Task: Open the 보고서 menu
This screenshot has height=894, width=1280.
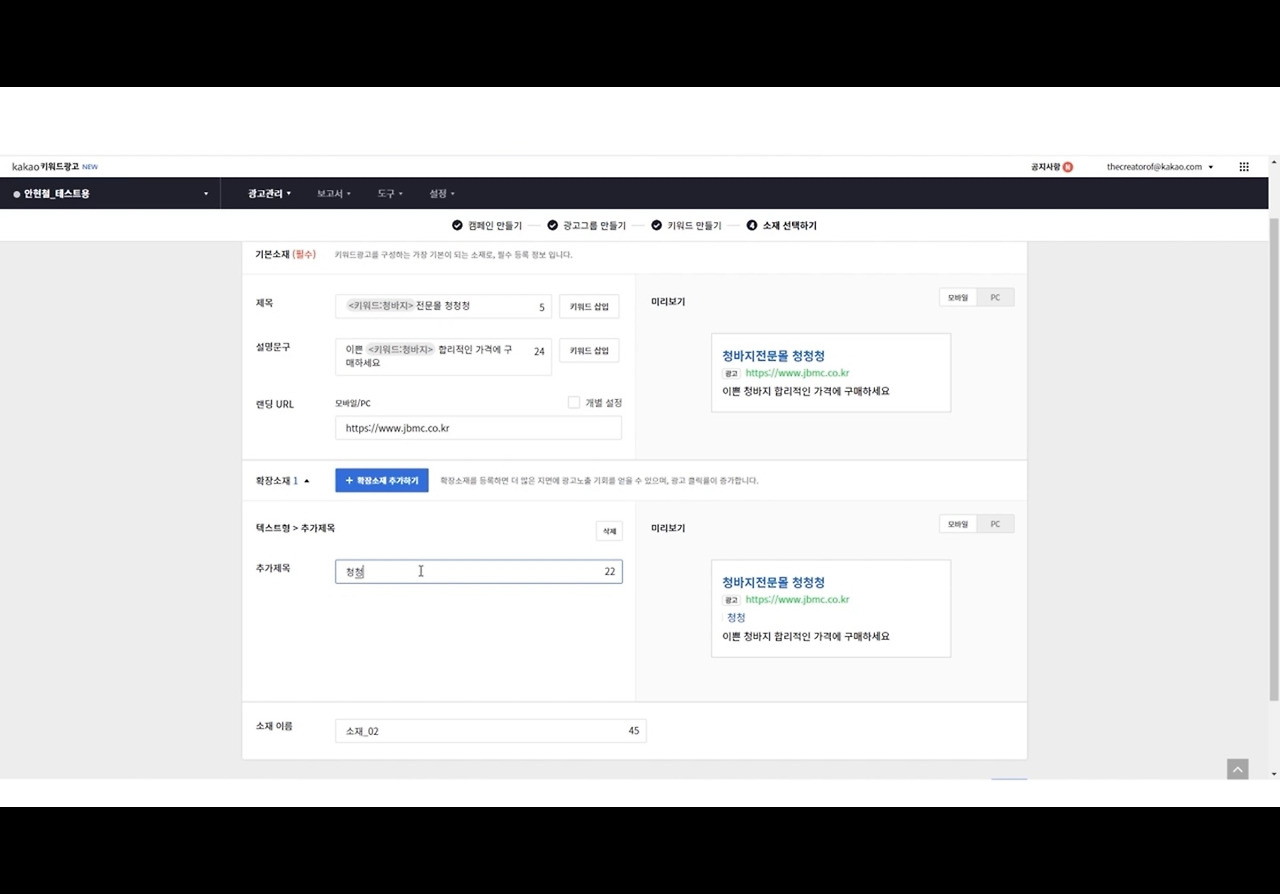Action: 334,194
